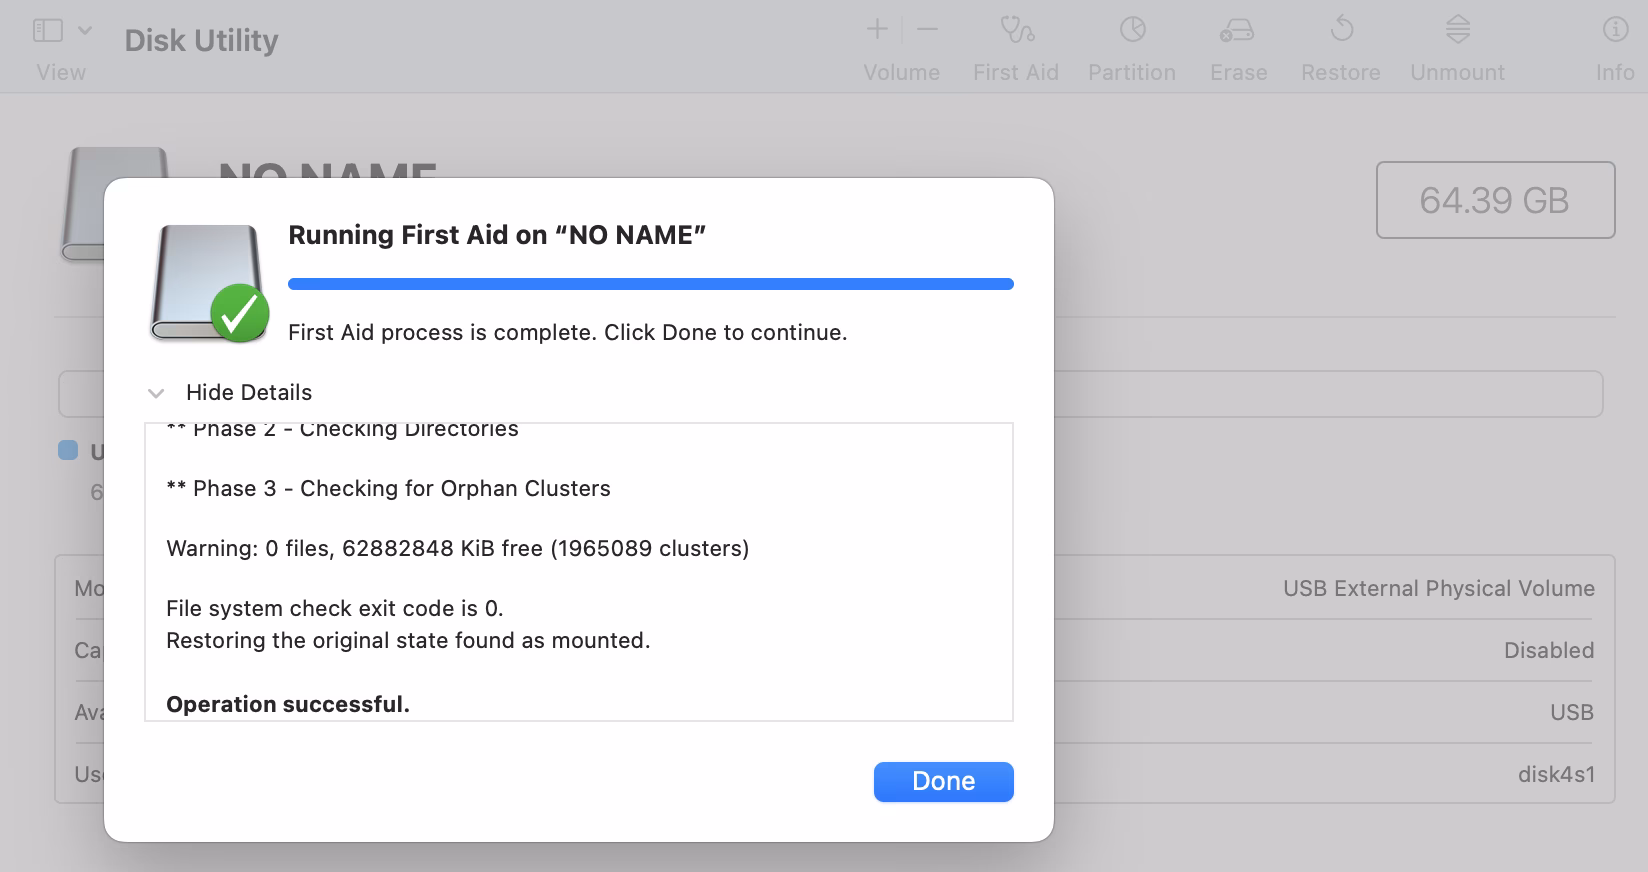Click the Disk Utility window title
The width and height of the screenshot is (1648, 872).
[201, 41]
